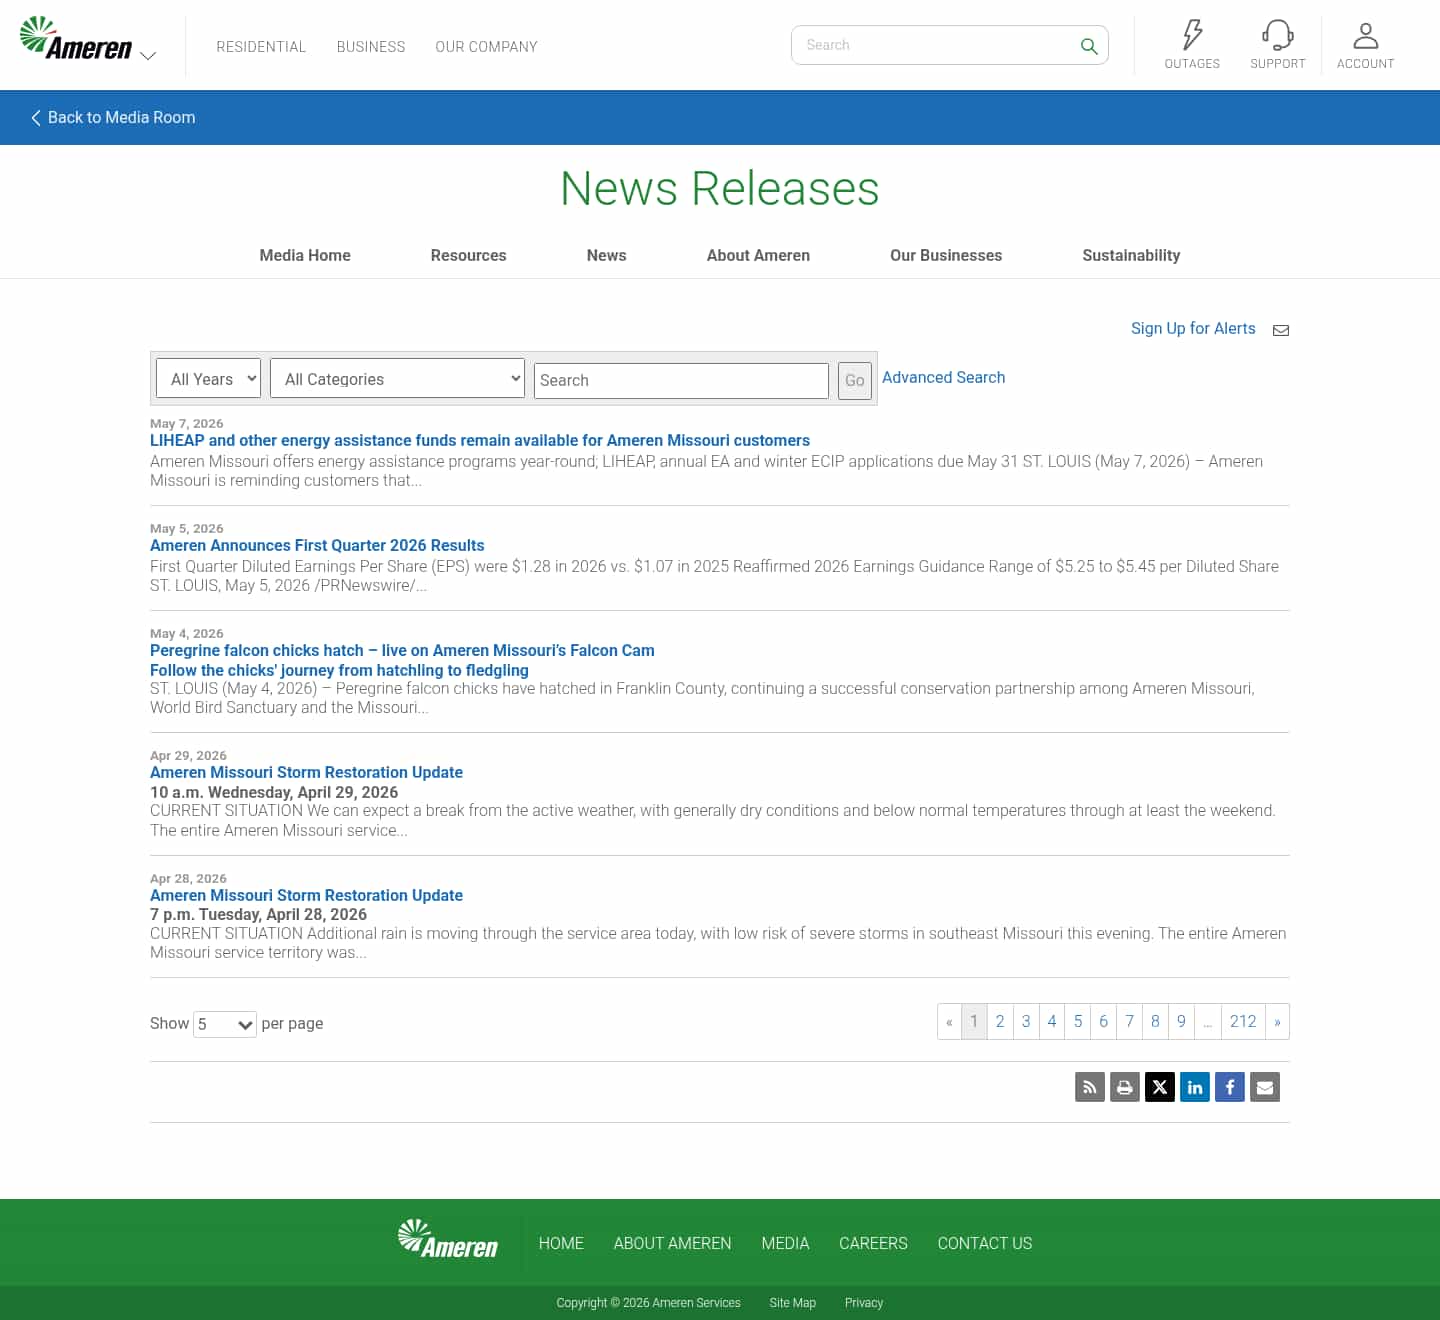Viewport: 1440px width, 1320px height.
Task: Click the Ameren logo in the header
Action: click(x=76, y=38)
